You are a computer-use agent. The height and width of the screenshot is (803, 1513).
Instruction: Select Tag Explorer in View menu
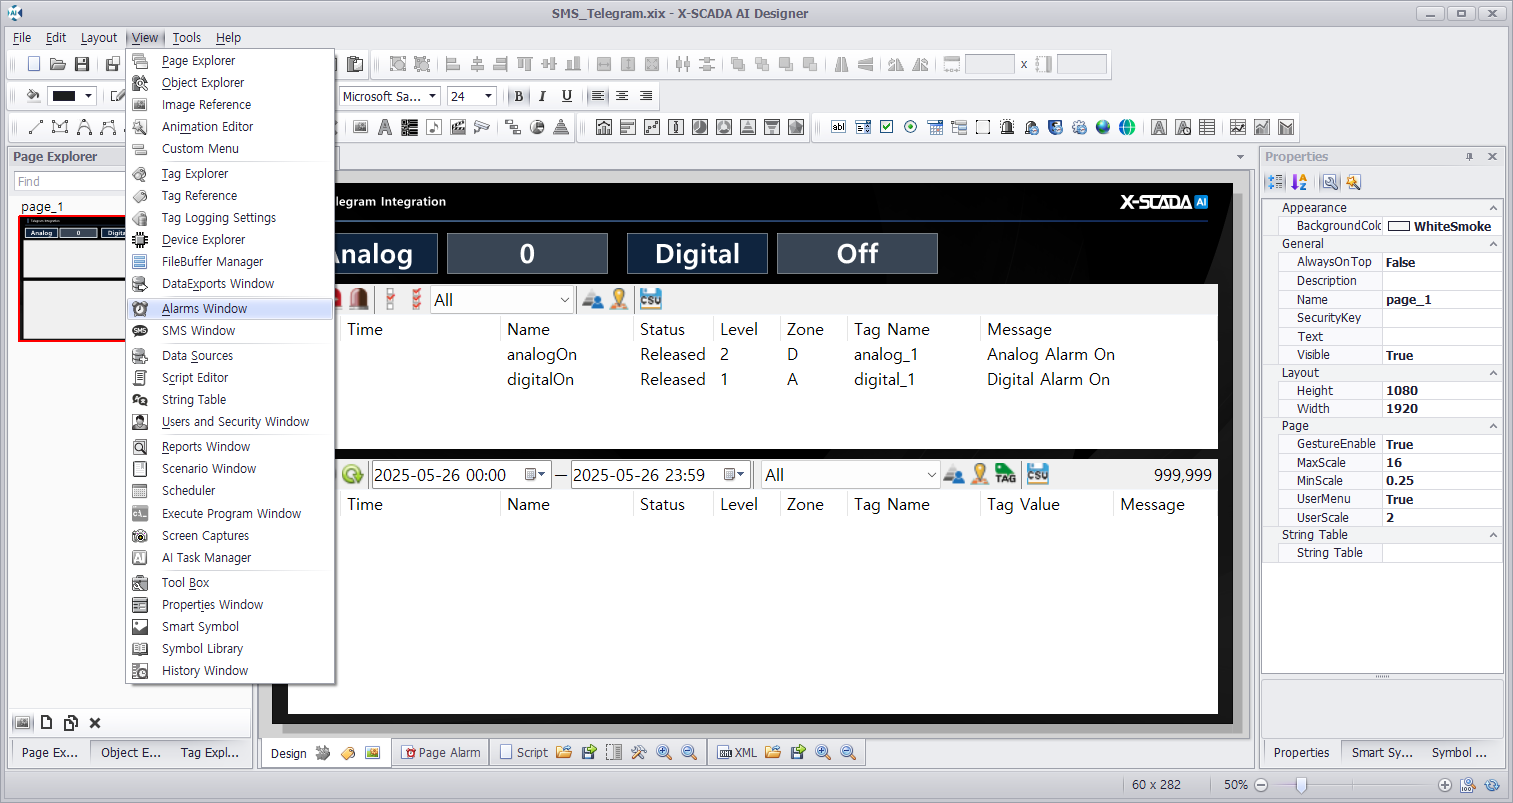[x=230, y=174]
